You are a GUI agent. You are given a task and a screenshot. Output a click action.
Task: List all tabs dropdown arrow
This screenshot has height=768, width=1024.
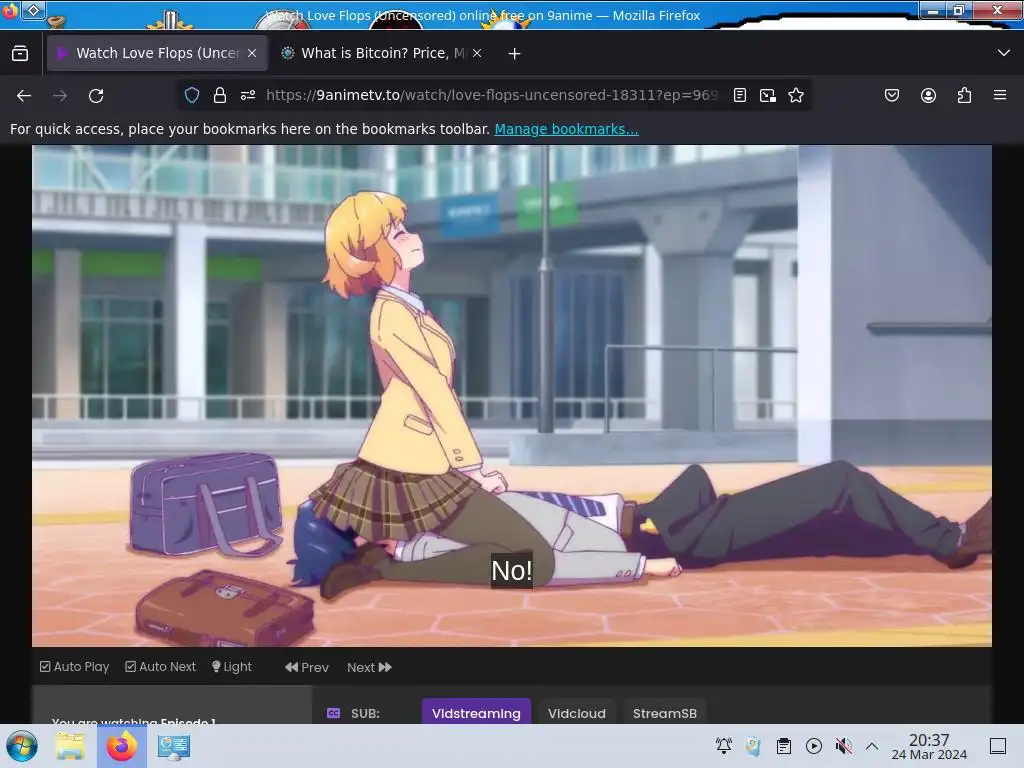click(1004, 53)
